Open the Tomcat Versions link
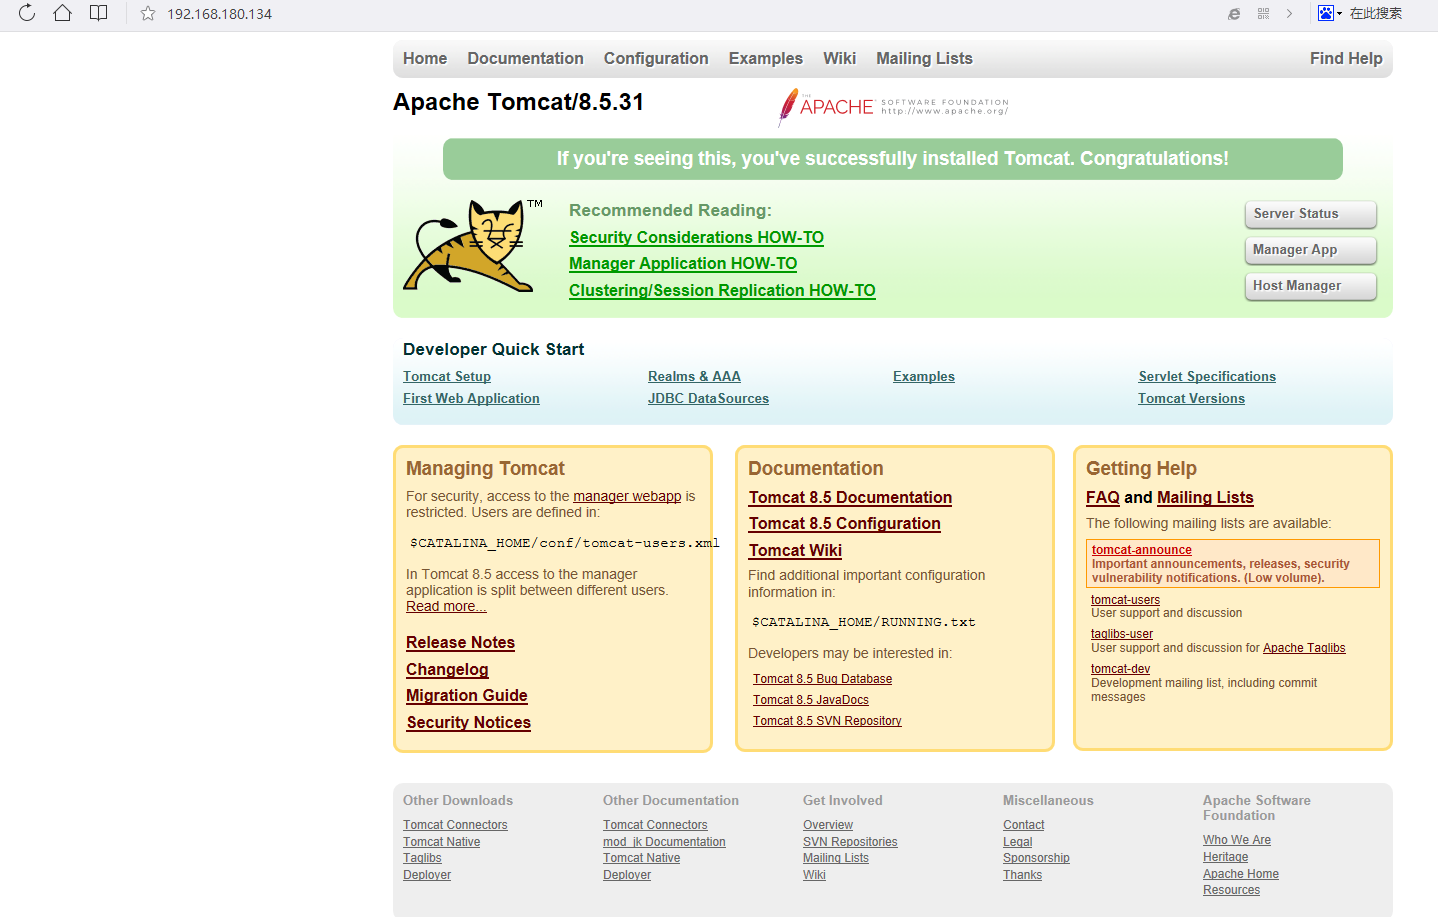The height and width of the screenshot is (917, 1438). (x=1191, y=399)
